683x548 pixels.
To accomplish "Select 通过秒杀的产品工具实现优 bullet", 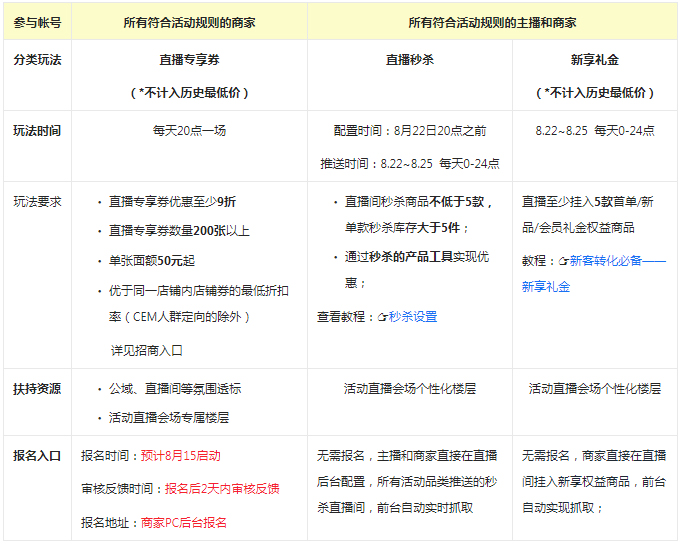I will coord(417,257).
